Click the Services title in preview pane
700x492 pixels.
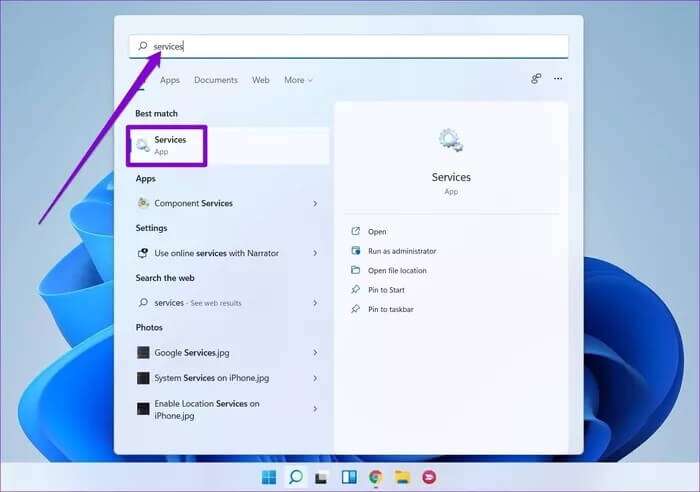451,177
